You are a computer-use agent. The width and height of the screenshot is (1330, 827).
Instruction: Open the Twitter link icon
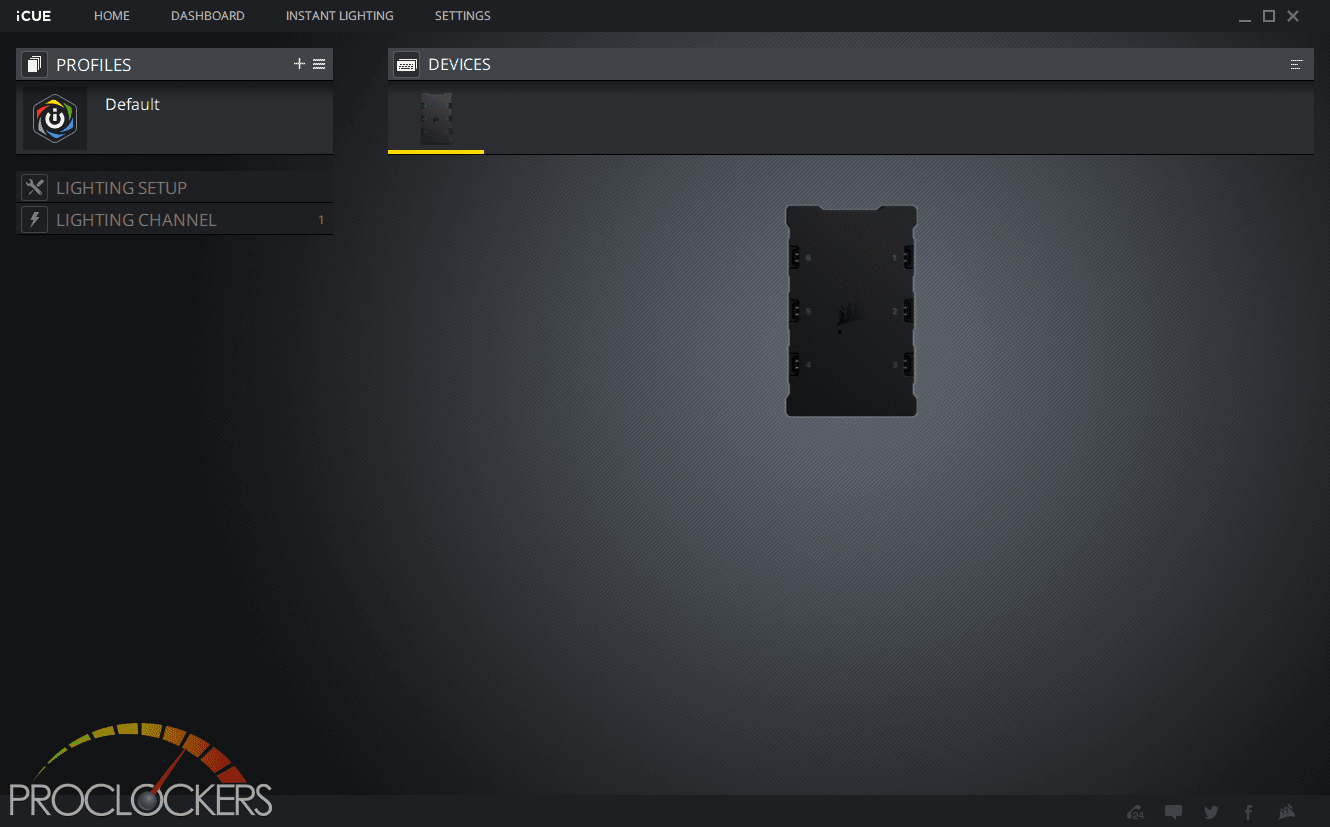click(1211, 812)
